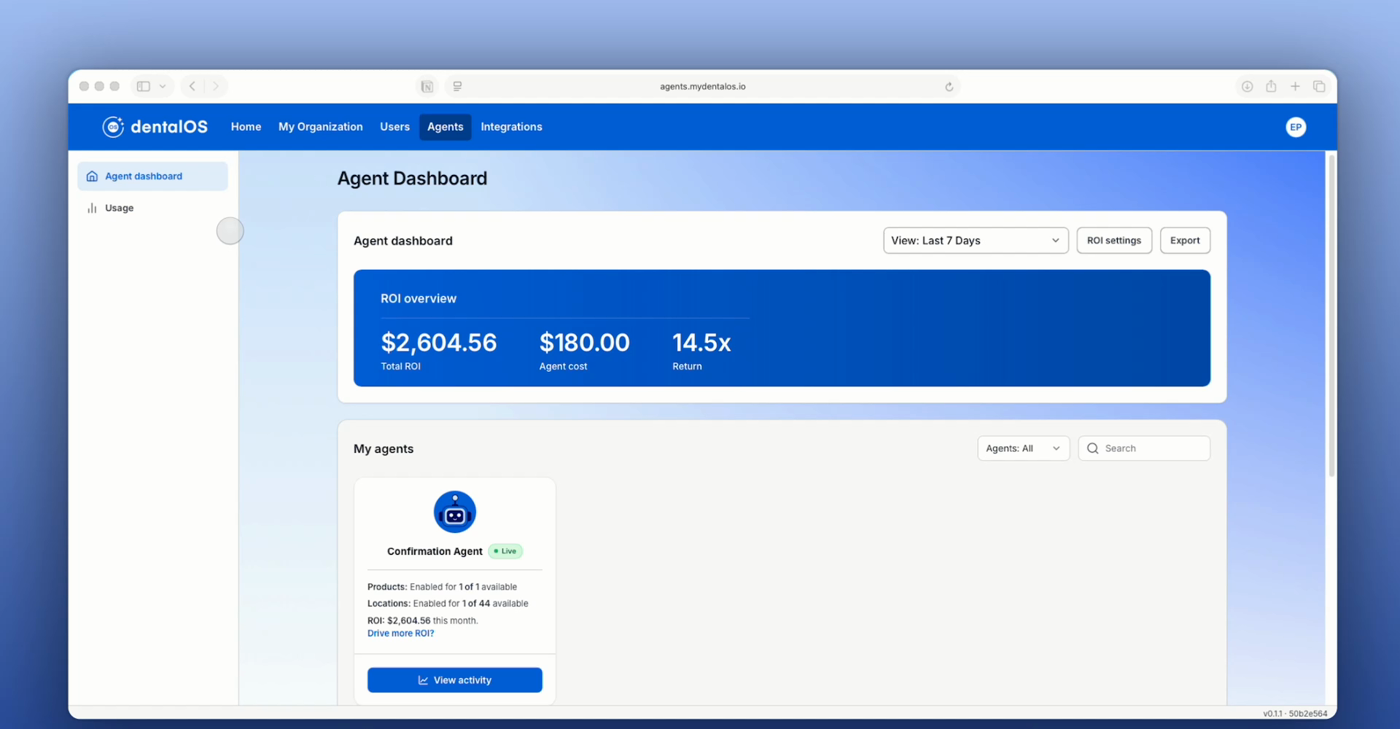Click the page reader icon in address bar
1400x729 pixels.
click(457, 87)
